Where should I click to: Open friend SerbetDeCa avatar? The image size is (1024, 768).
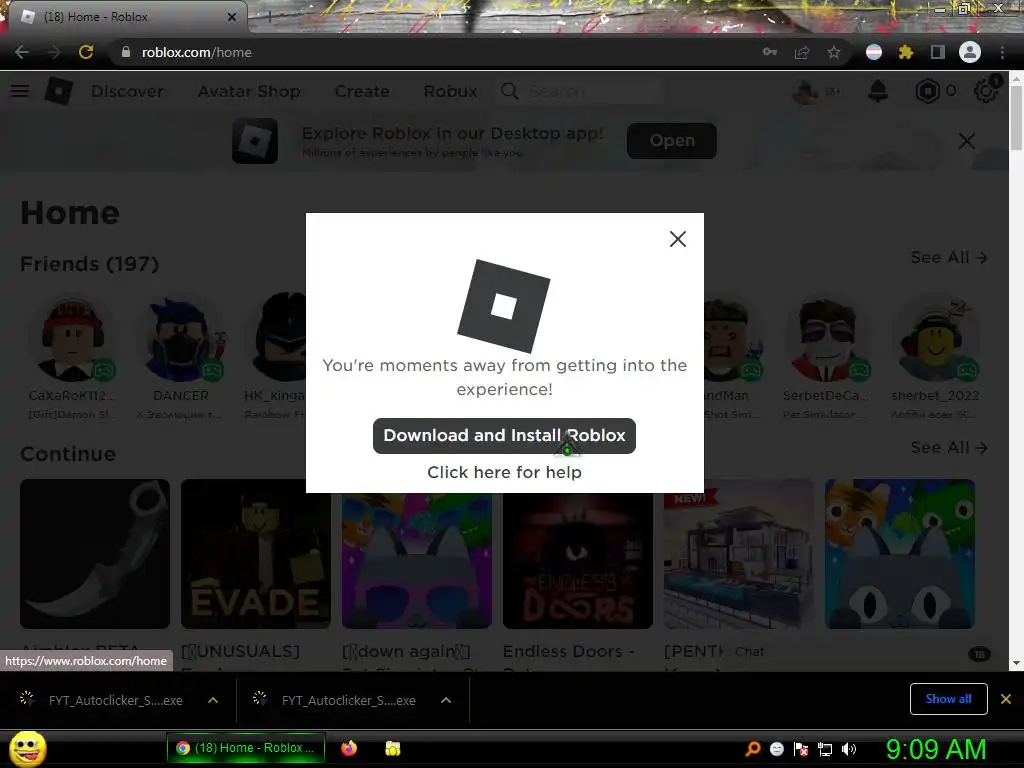(x=827, y=340)
